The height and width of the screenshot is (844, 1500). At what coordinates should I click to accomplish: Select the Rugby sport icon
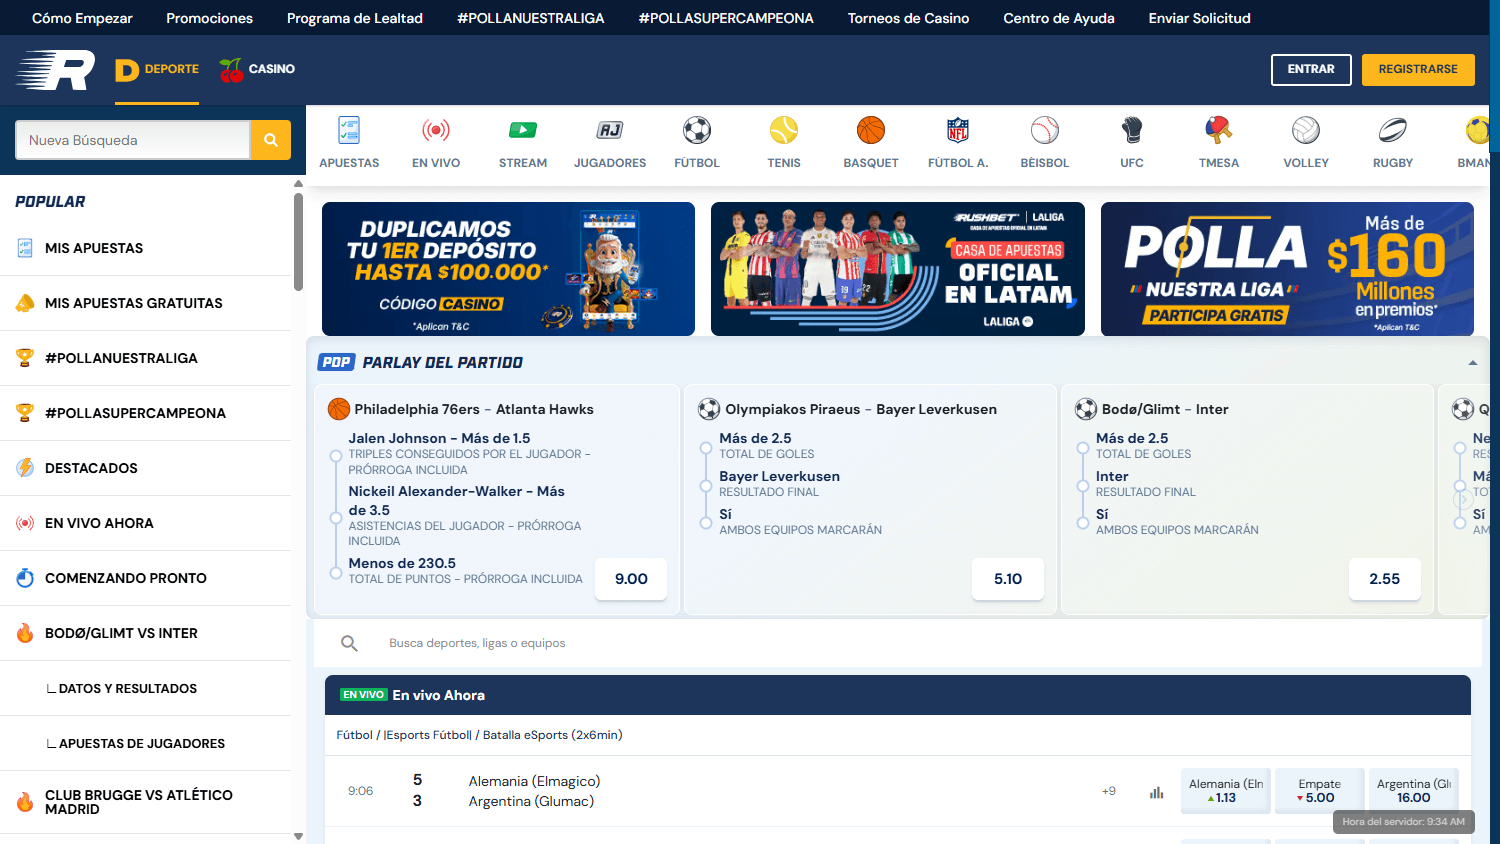[1392, 140]
